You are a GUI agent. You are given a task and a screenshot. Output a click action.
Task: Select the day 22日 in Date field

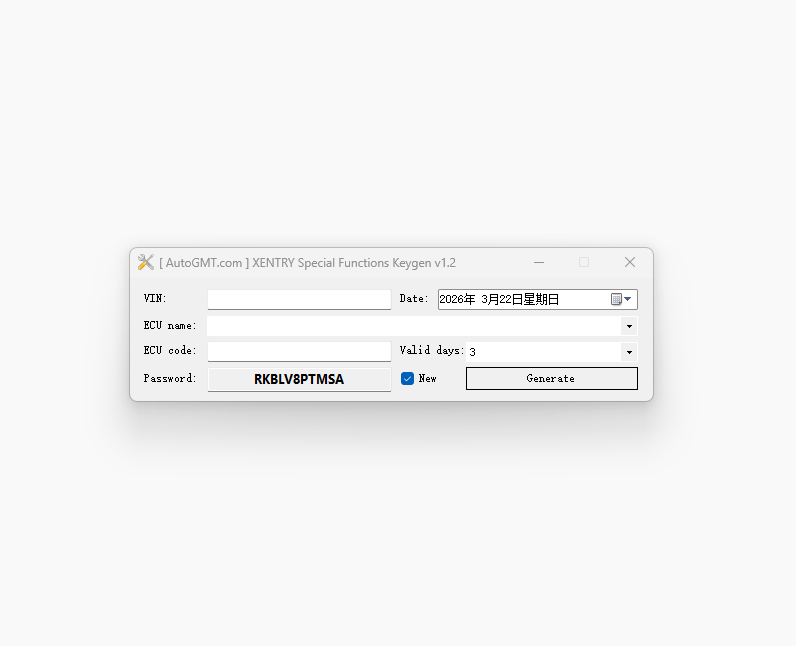[x=511, y=299]
